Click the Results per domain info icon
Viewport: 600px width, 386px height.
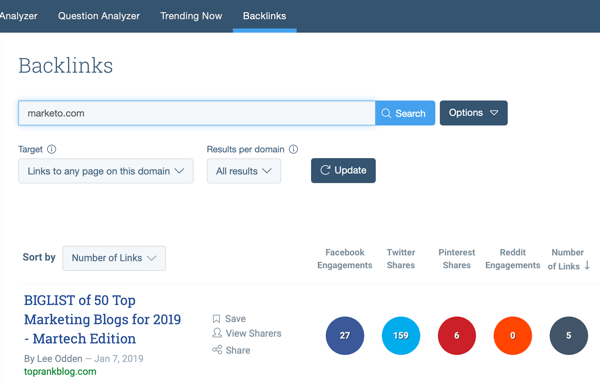point(293,149)
